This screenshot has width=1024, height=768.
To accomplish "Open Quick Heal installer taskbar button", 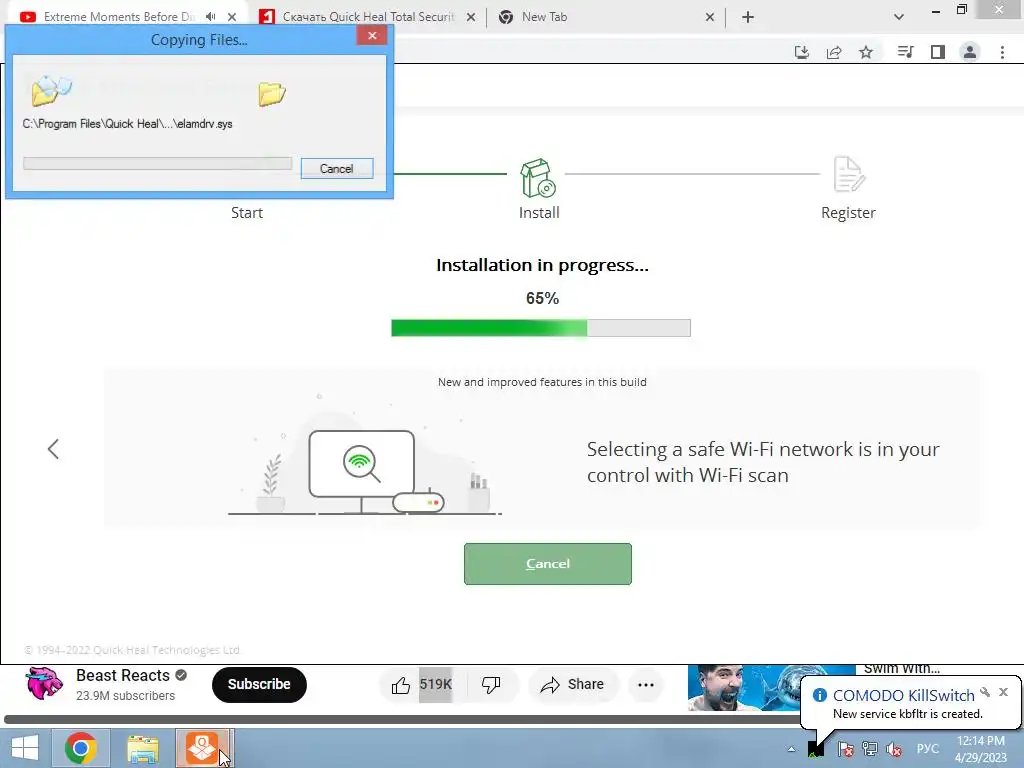I will 202,748.
